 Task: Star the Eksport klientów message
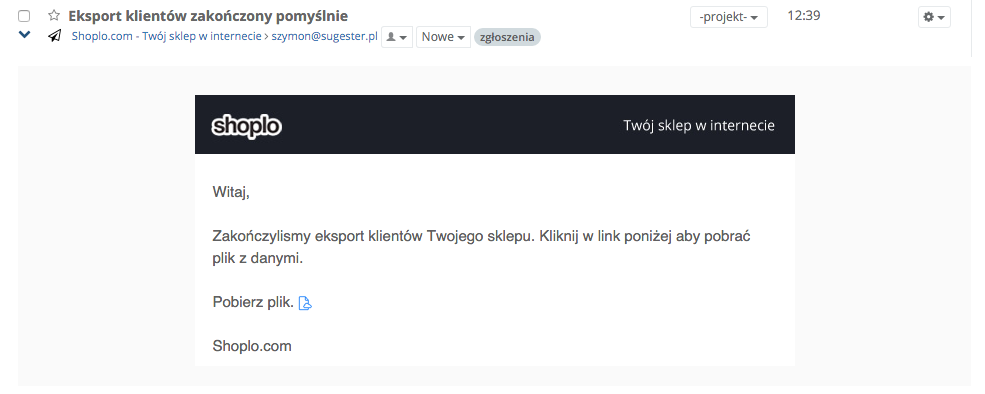[x=54, y=16]
